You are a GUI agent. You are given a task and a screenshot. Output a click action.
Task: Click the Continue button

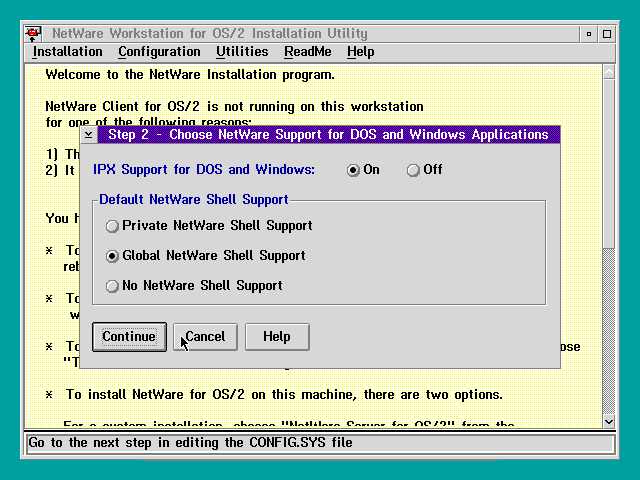pyautogui.click(x=129, y=337)
